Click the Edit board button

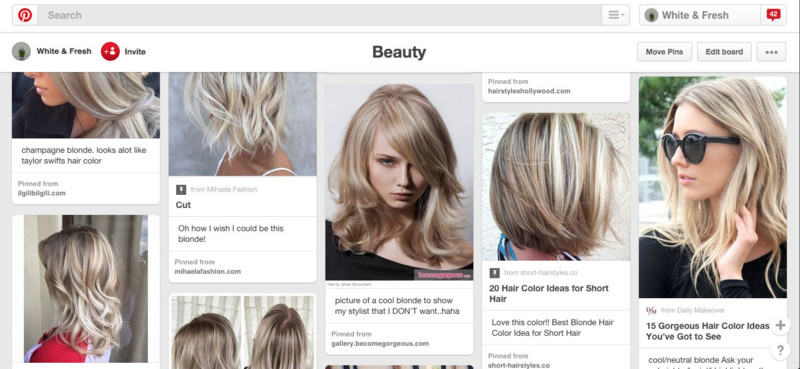pos(724,52)
